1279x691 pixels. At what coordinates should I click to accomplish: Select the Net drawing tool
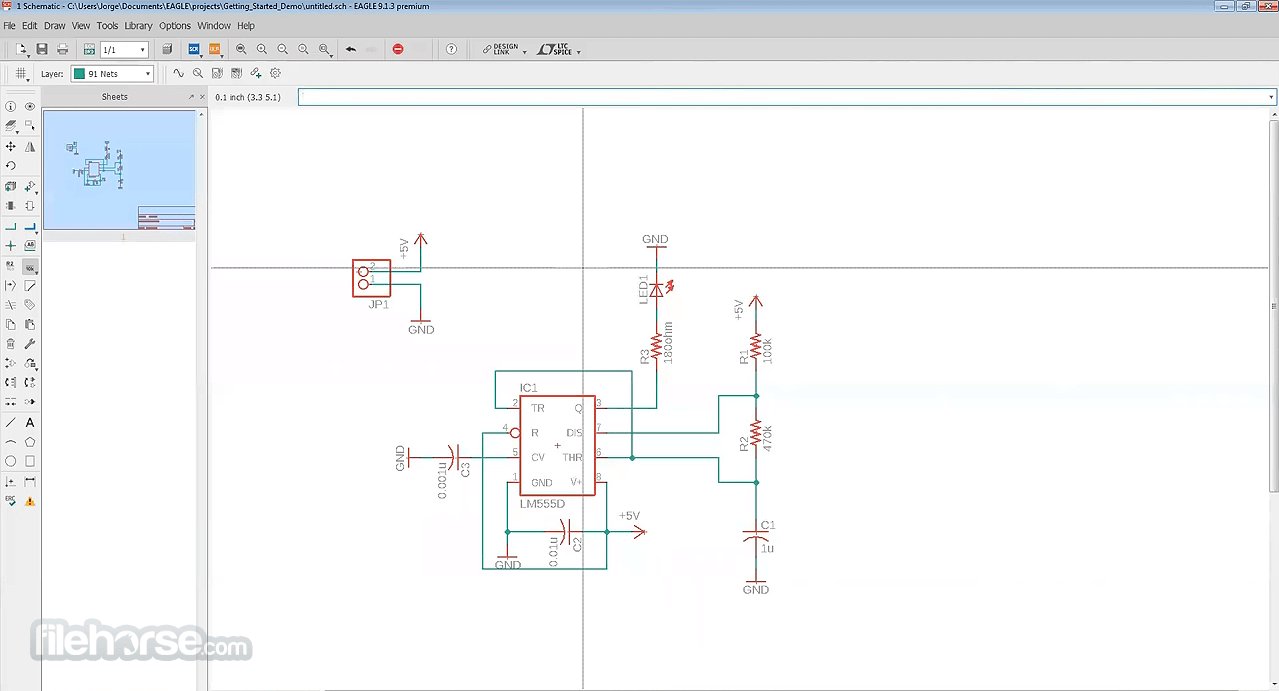point(11,226)
